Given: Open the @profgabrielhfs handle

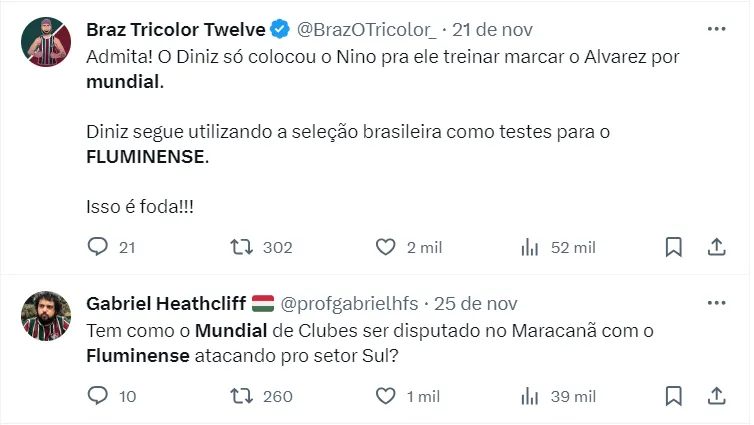Looking at the screenshot, I should click(x=349, y=303).
